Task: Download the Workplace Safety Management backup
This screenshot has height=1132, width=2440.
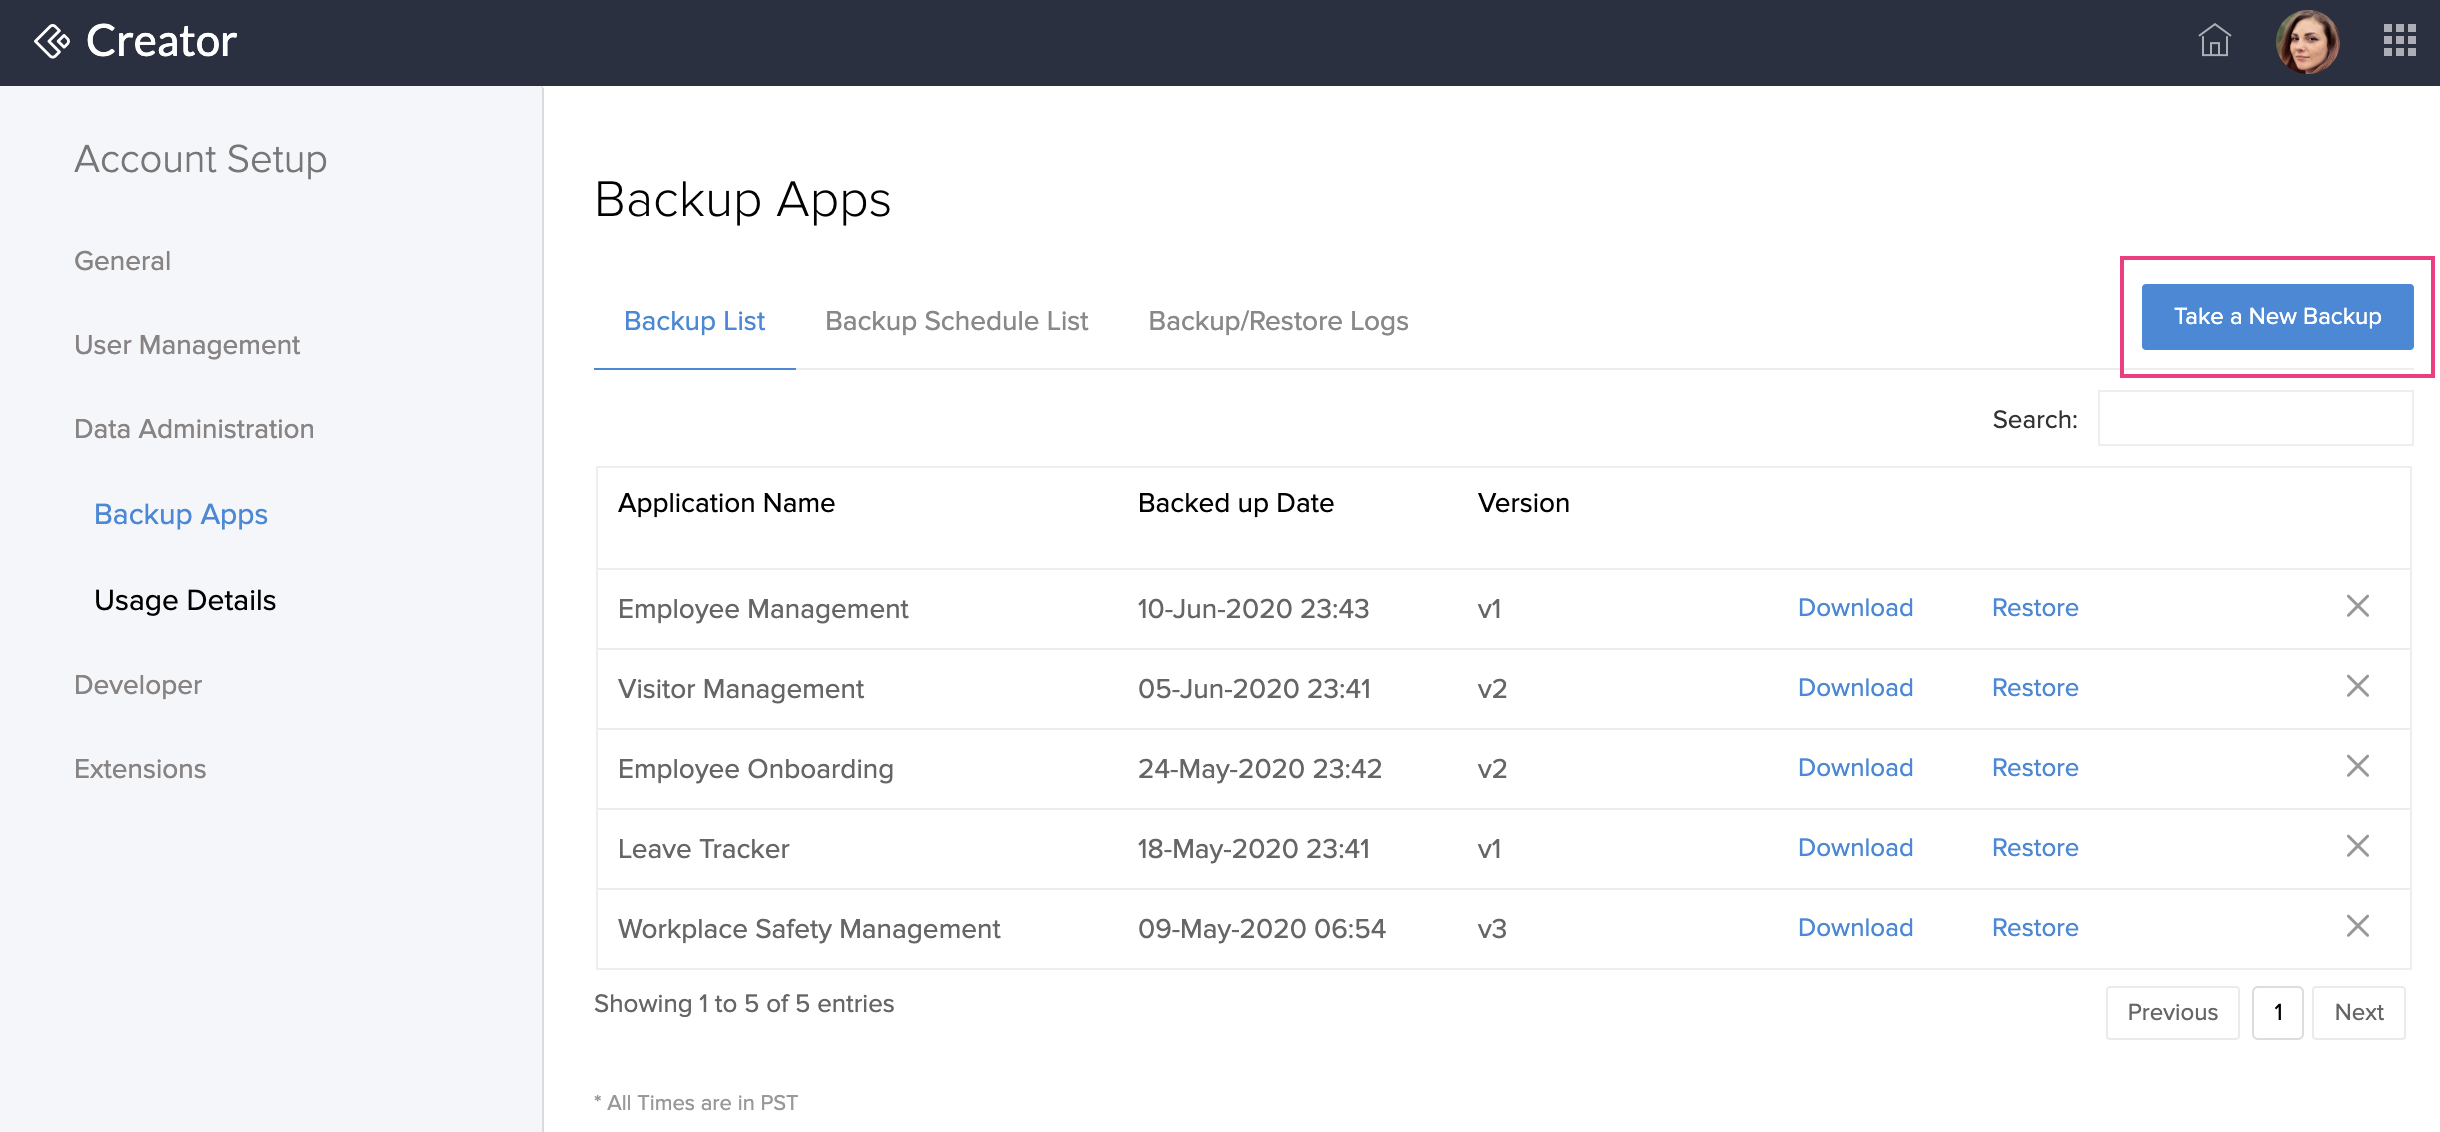Action: [x=1854, y=927]
